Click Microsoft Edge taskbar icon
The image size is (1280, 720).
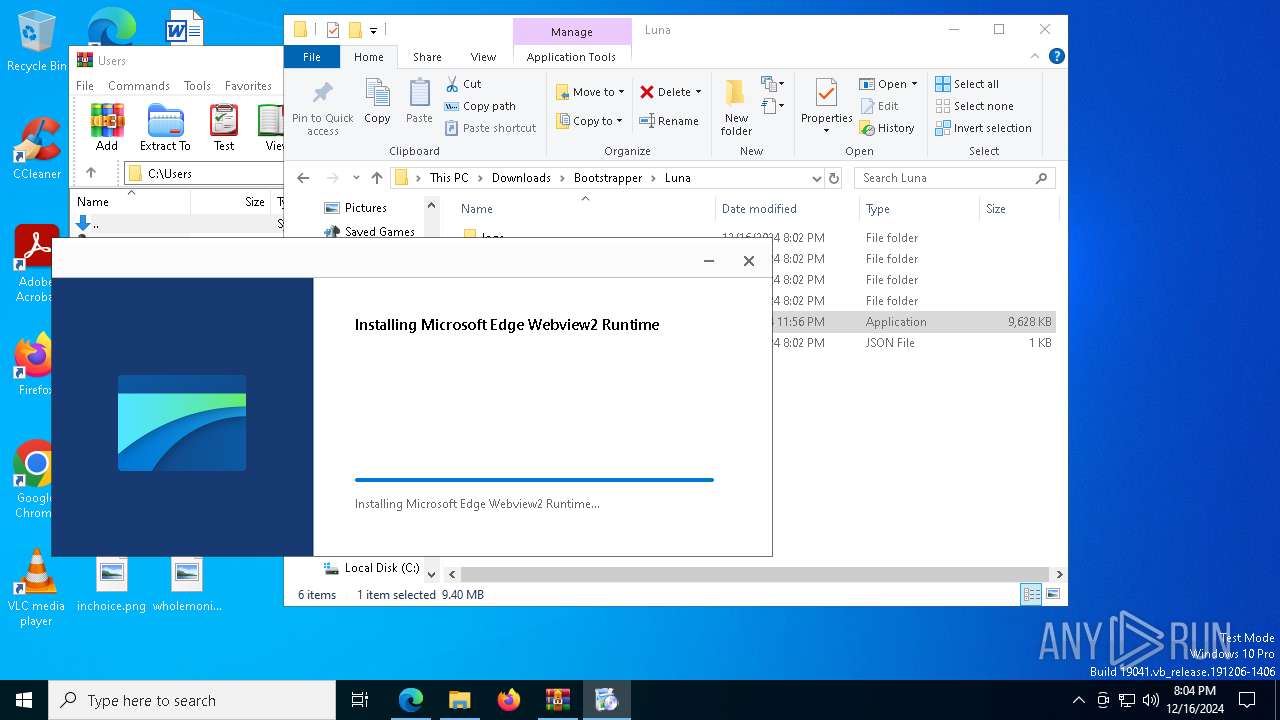point(411,700)
